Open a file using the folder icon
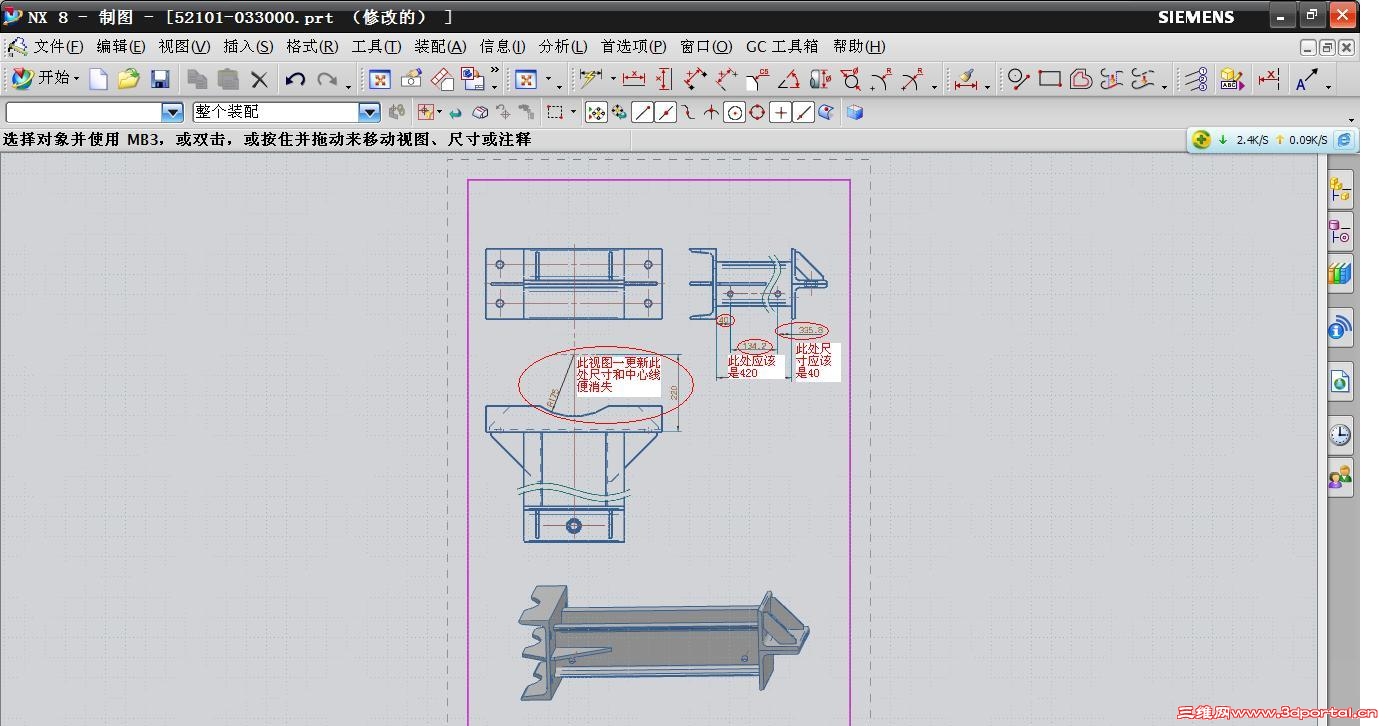Viewport: 1397px width, 726px height. (128, 79)
